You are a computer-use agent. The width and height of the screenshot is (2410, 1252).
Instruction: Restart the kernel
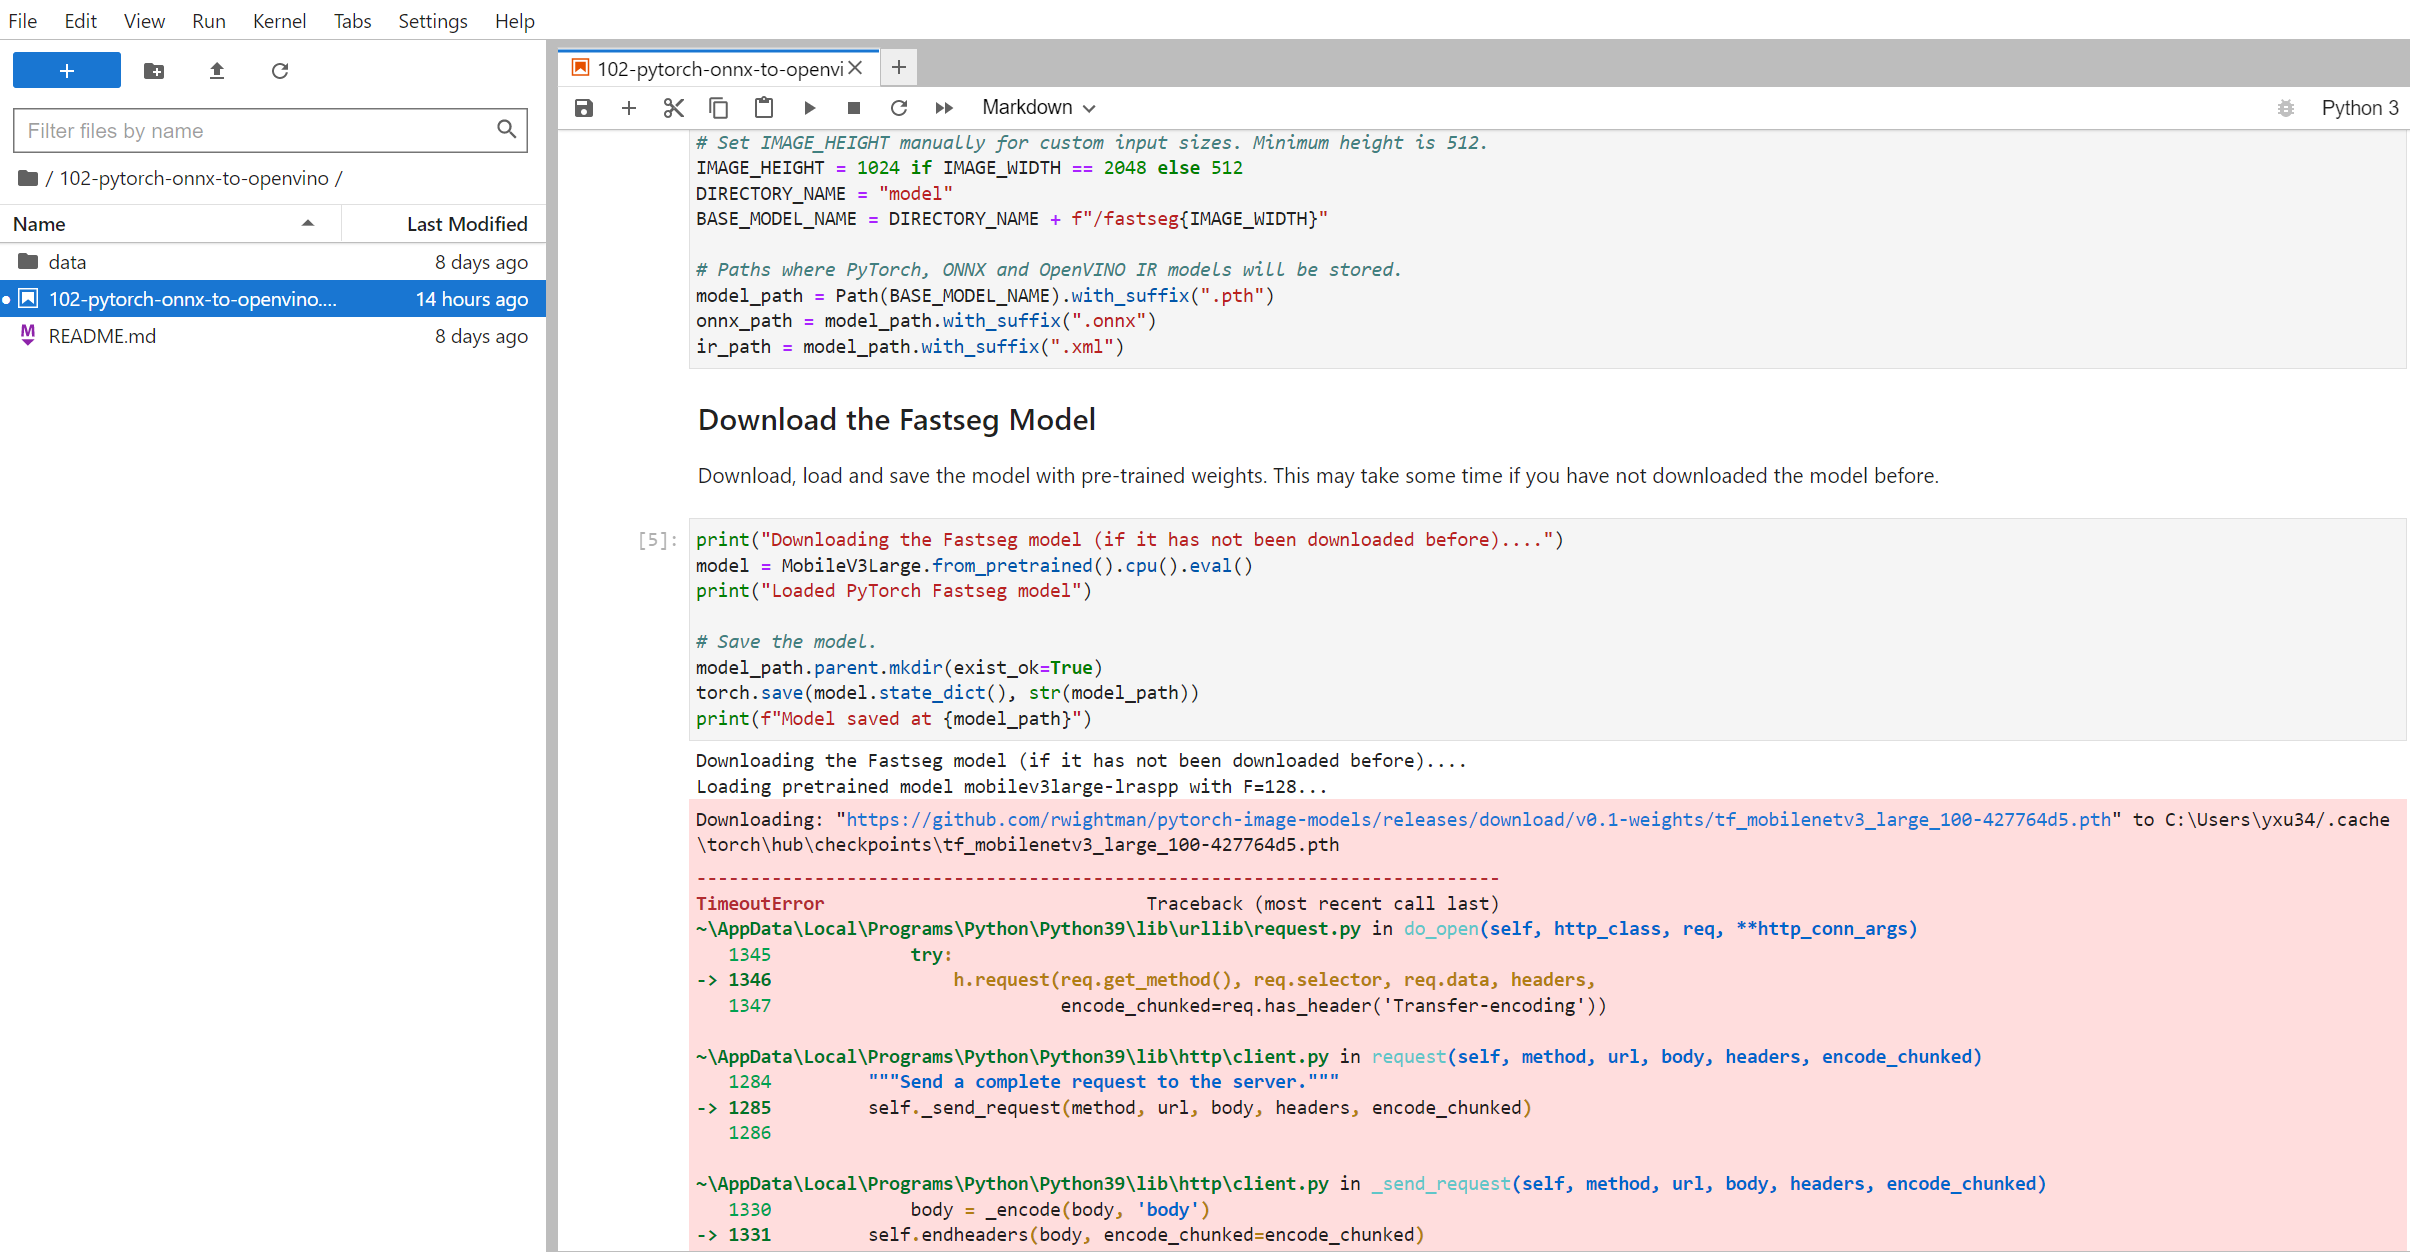(x=898, y=107)
